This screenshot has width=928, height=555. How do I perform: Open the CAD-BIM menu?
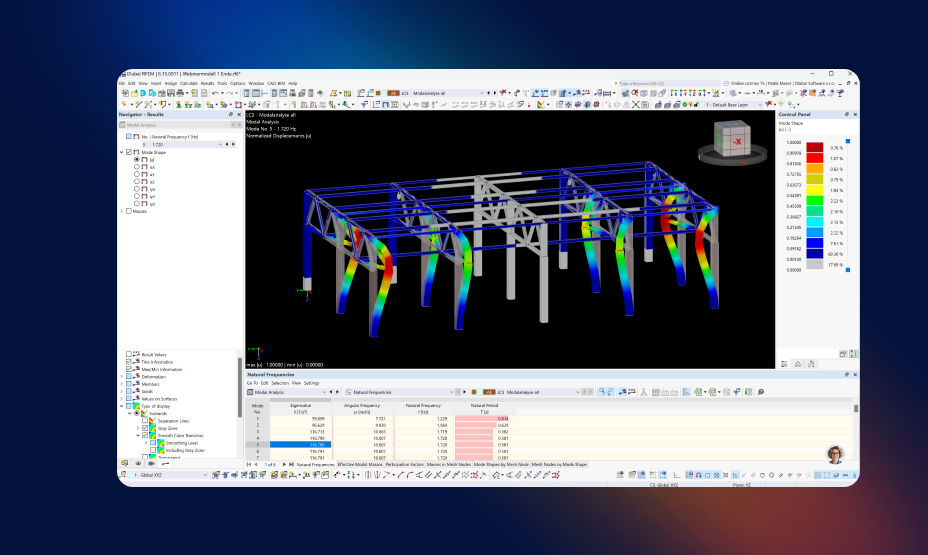276,83
